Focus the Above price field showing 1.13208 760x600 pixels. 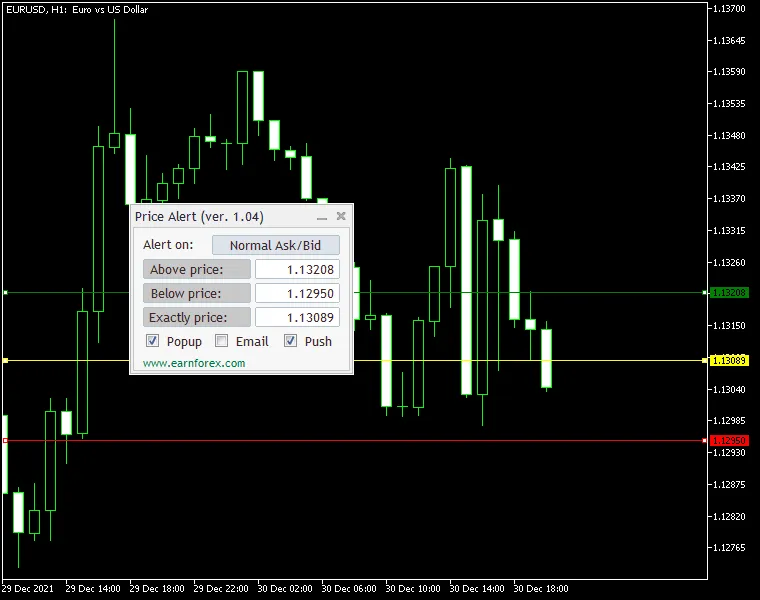click(297, 269)
